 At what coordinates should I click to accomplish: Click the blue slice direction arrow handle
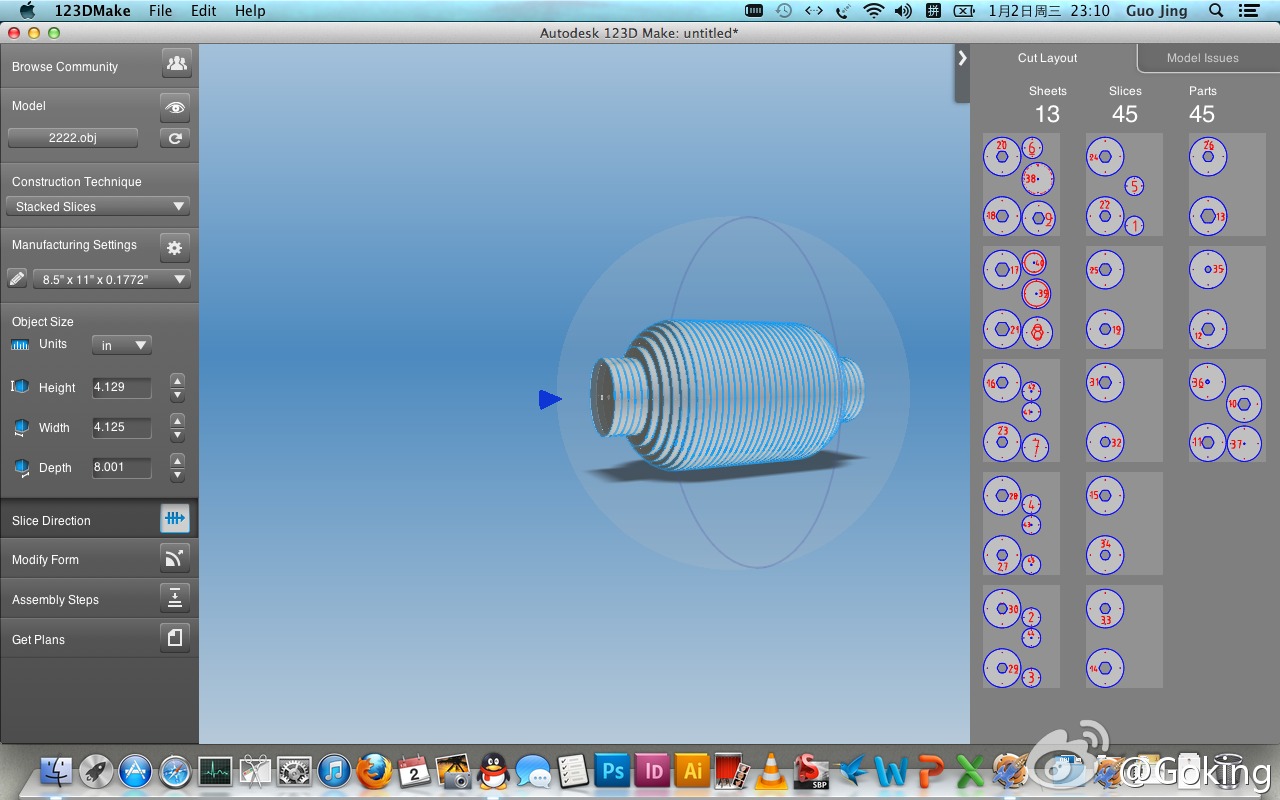(x=550, y=400)
